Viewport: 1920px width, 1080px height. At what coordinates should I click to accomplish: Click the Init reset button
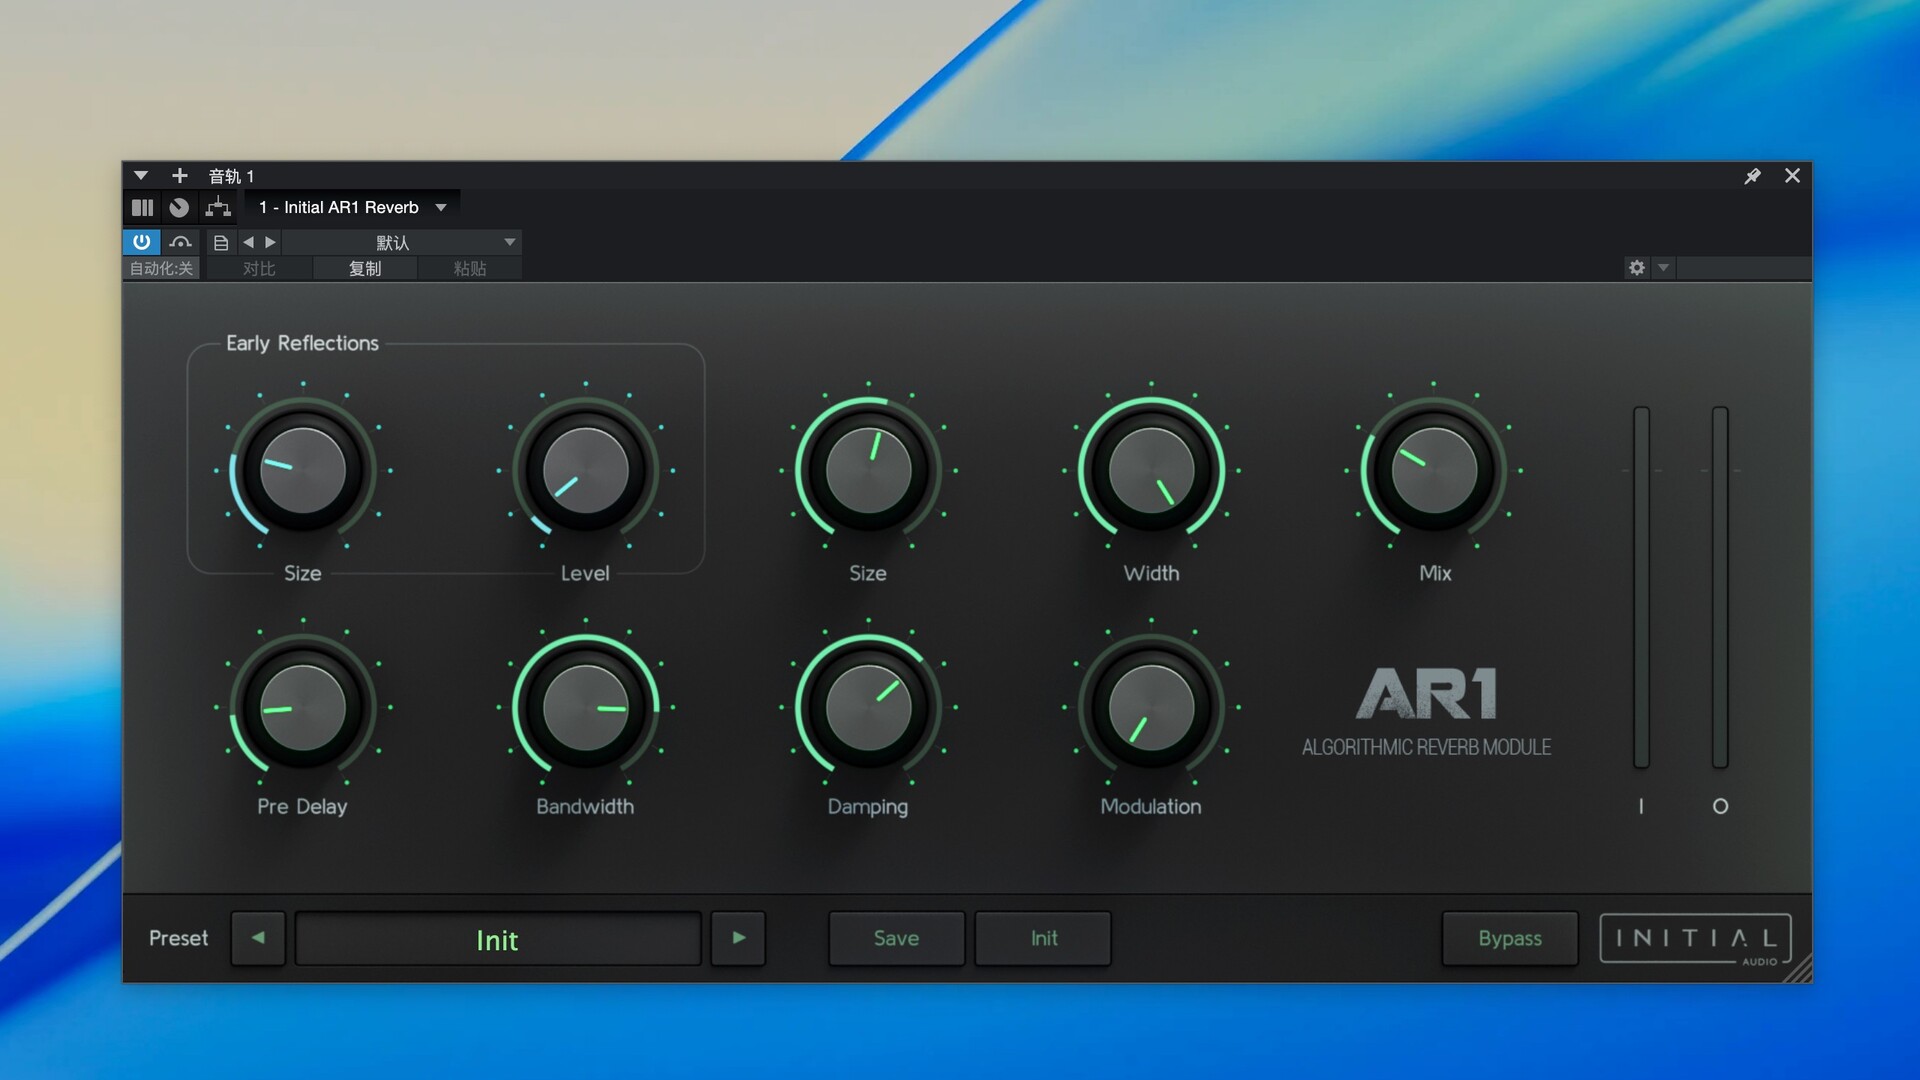tap(1043, 938)
